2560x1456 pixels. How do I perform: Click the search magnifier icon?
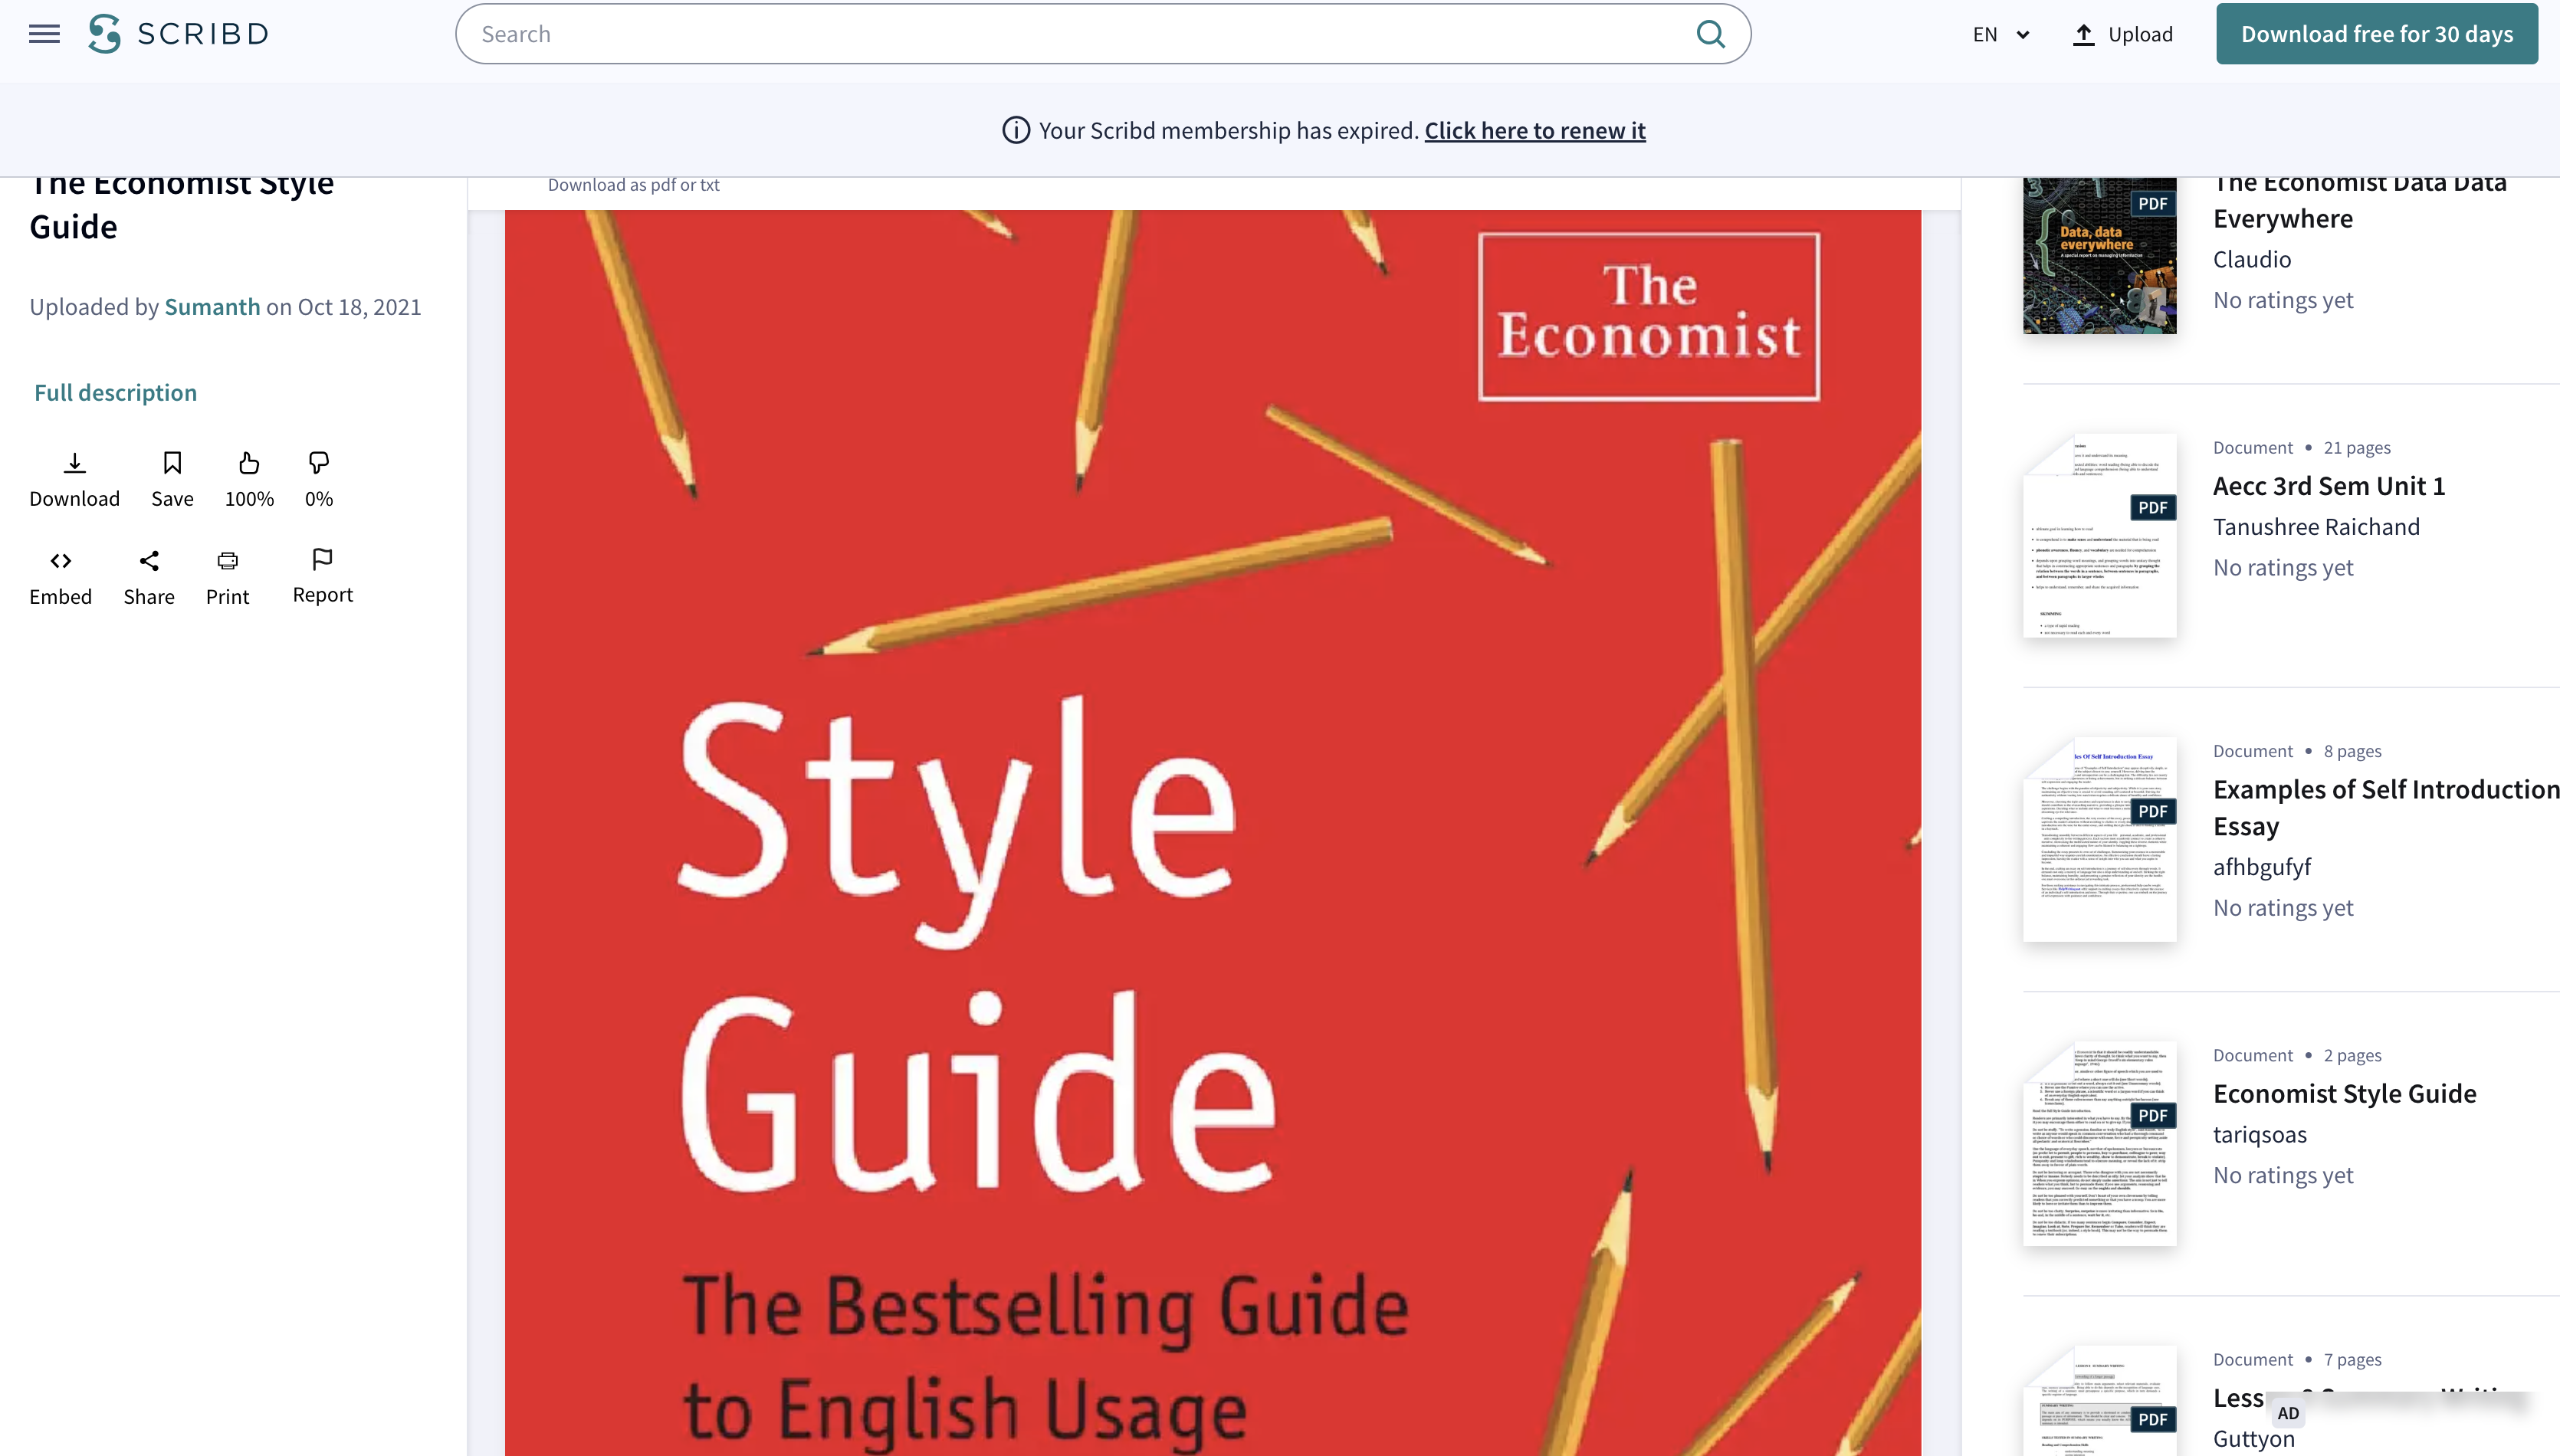1710,34
